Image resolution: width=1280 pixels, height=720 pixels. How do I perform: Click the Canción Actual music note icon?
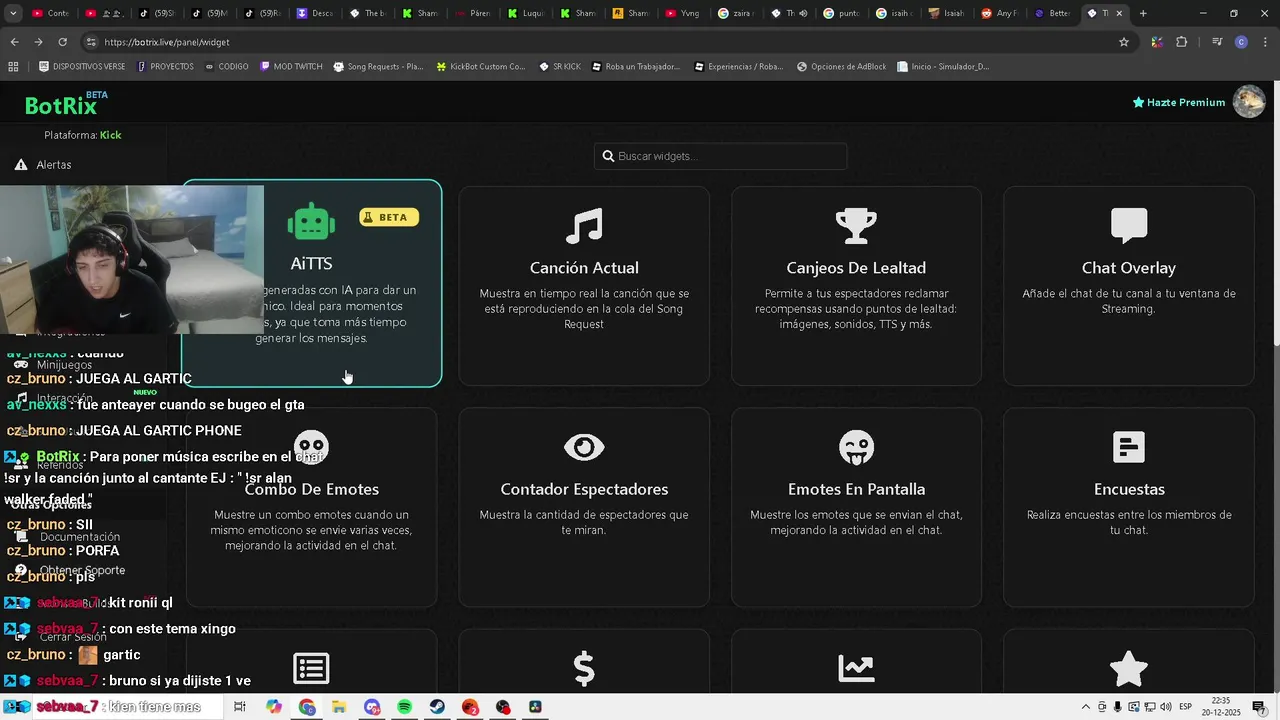pyautogui.click(x=584, y=225)
